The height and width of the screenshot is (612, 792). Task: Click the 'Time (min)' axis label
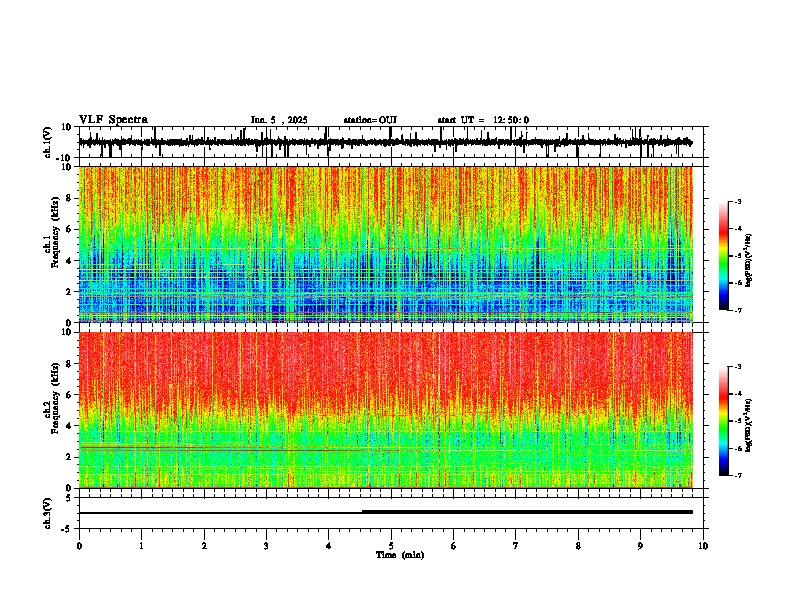[x=400, y=555]
